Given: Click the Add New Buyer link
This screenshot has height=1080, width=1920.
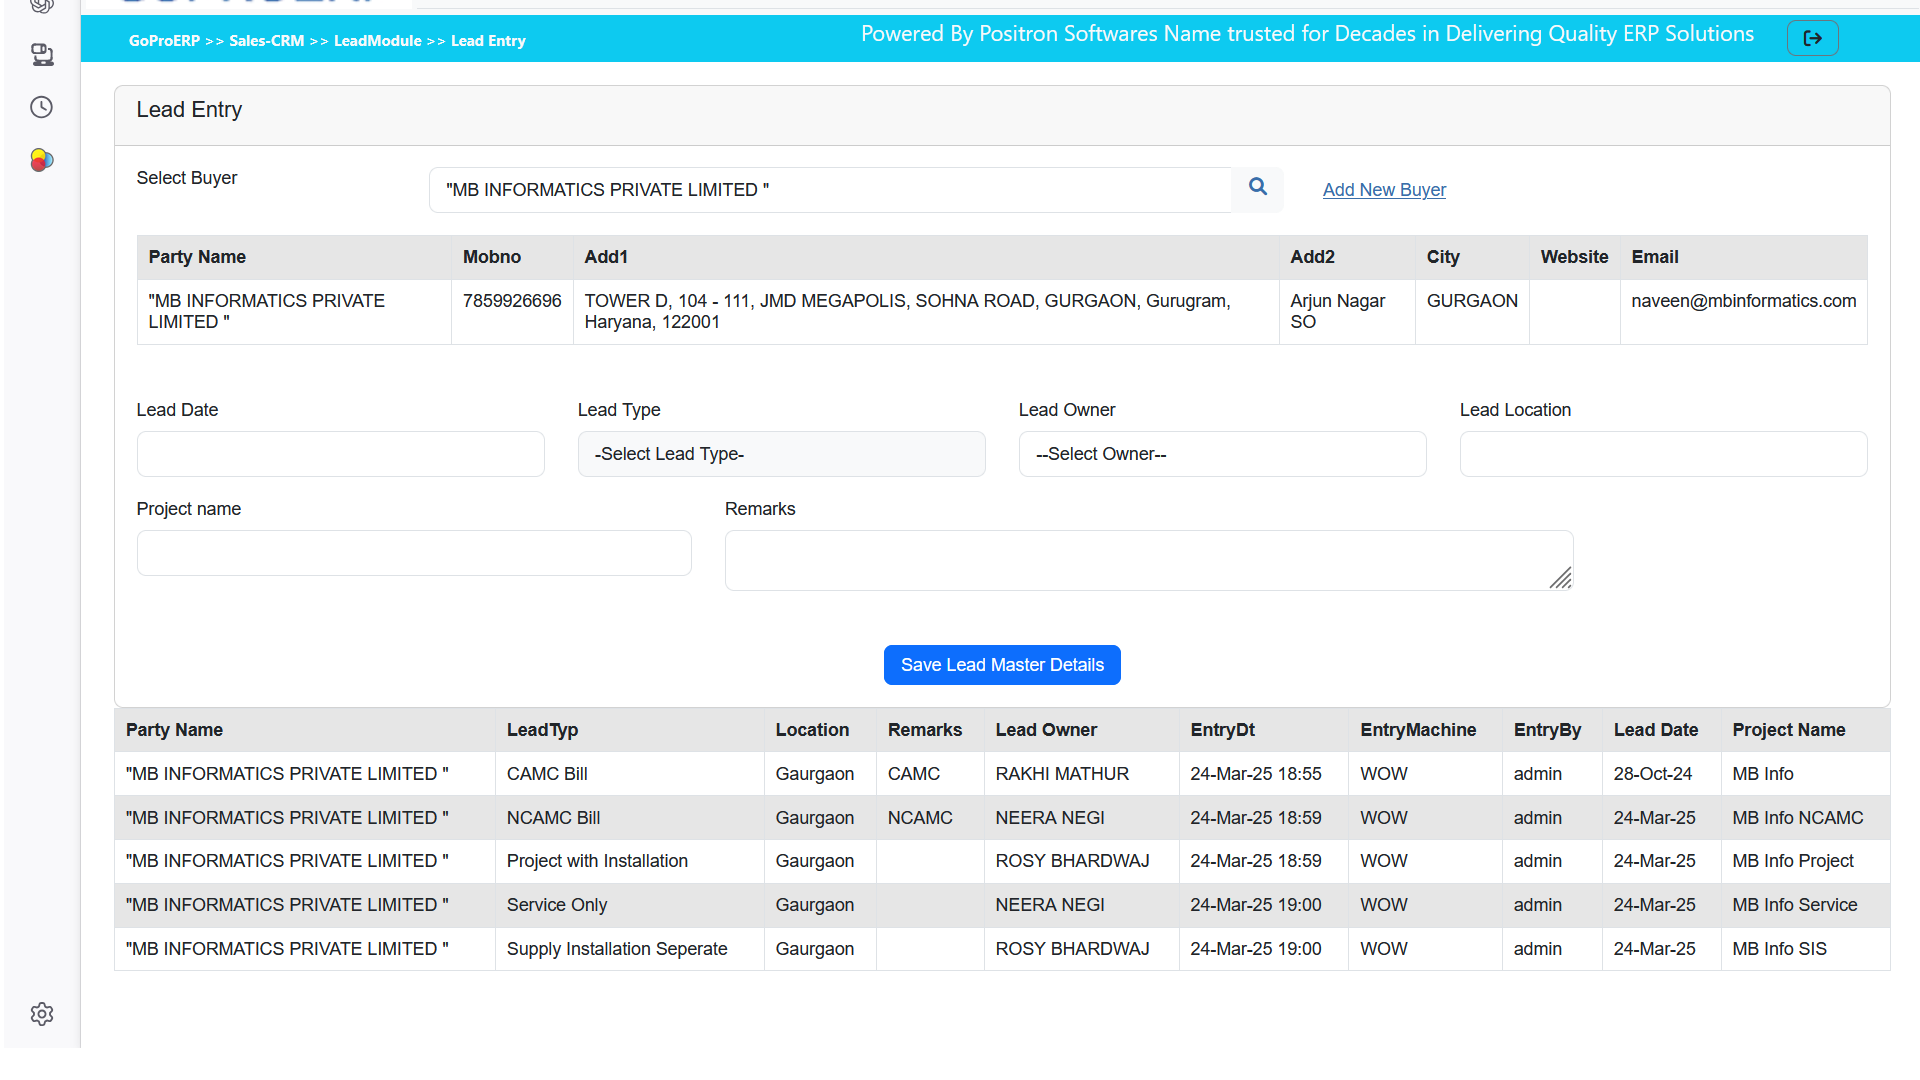Looking at the screenshot, I should (x=1384, y=190).
